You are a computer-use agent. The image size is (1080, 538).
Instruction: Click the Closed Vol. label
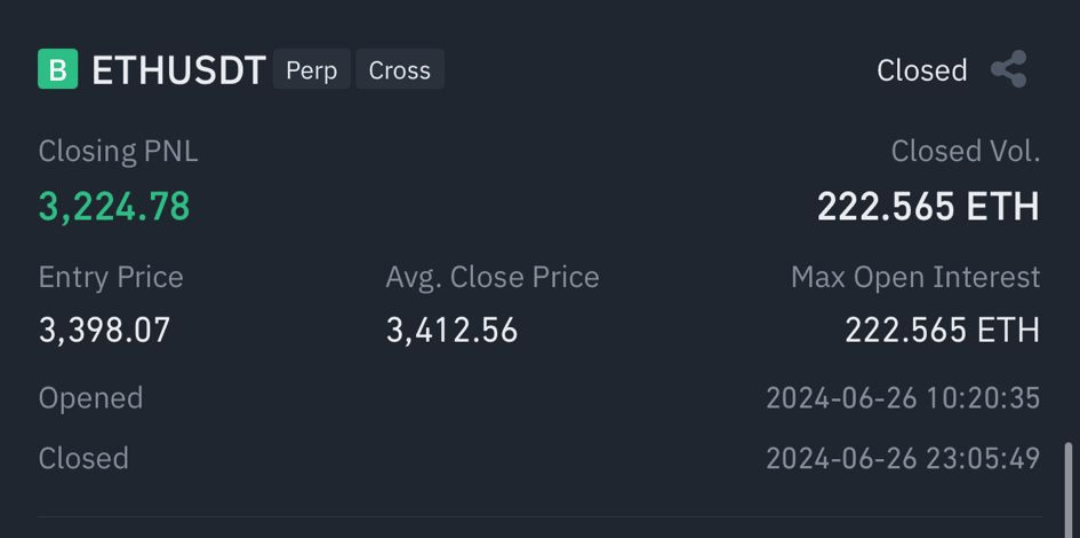(965, 152)
